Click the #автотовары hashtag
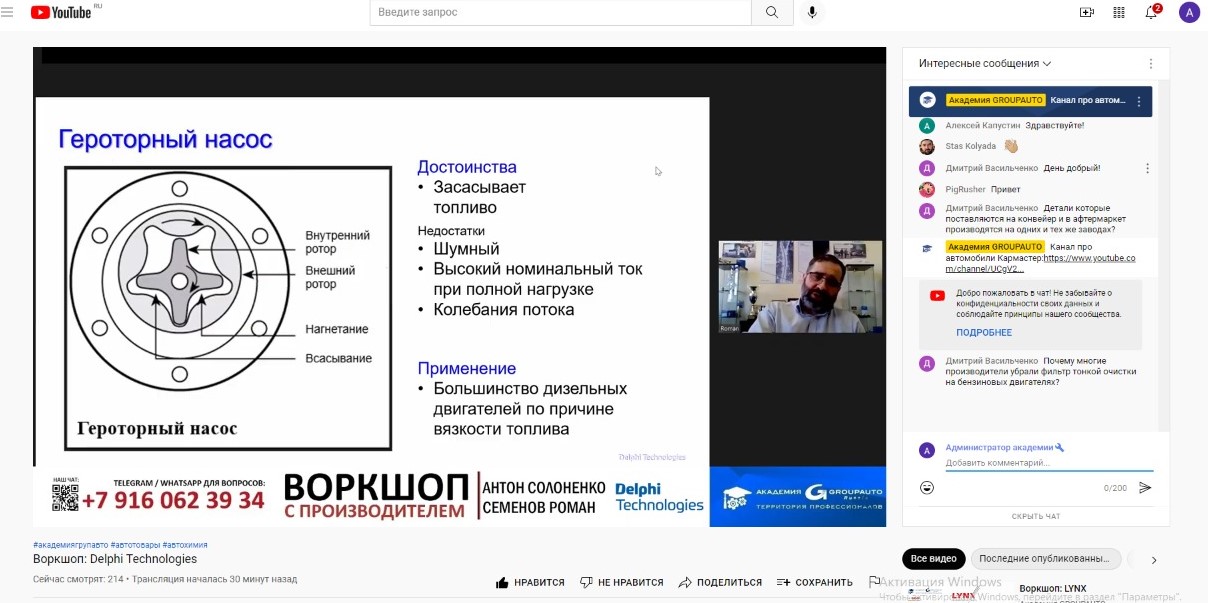Viewport: 1208px width, 603px height. pyautogui.click(x=135, y=544)
